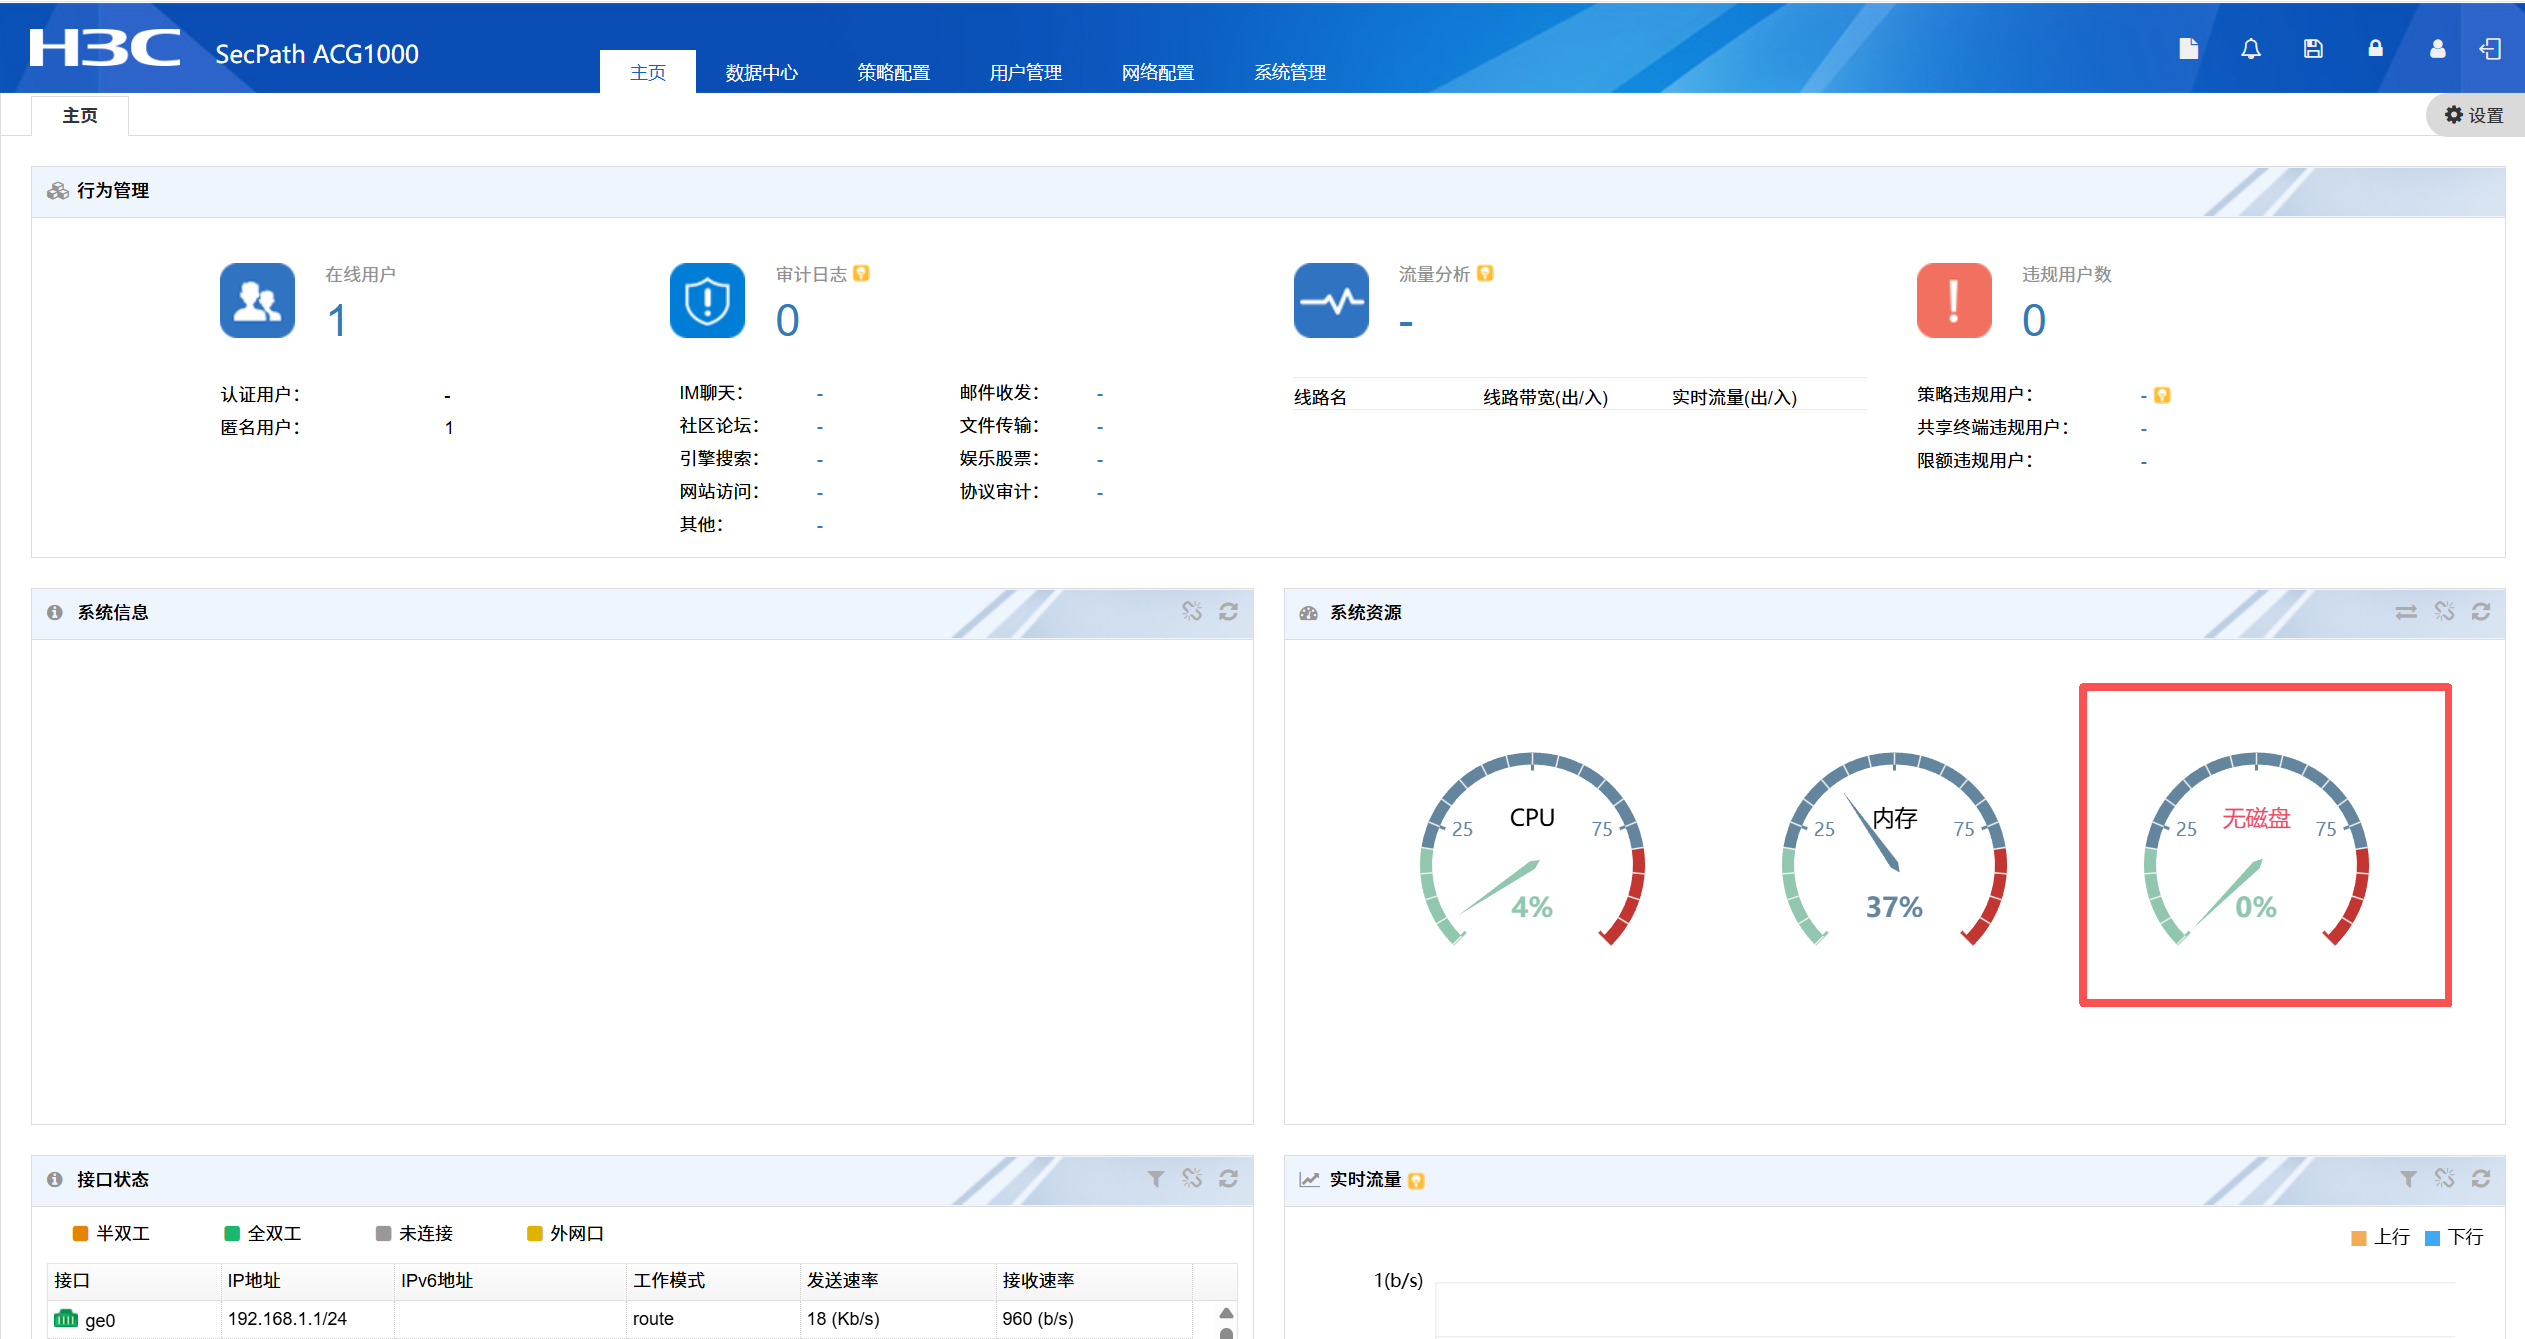This screenshot has height=1339, width=2525.
Task: Open the 数据中心 menu
Action: [x=761, y=72]
